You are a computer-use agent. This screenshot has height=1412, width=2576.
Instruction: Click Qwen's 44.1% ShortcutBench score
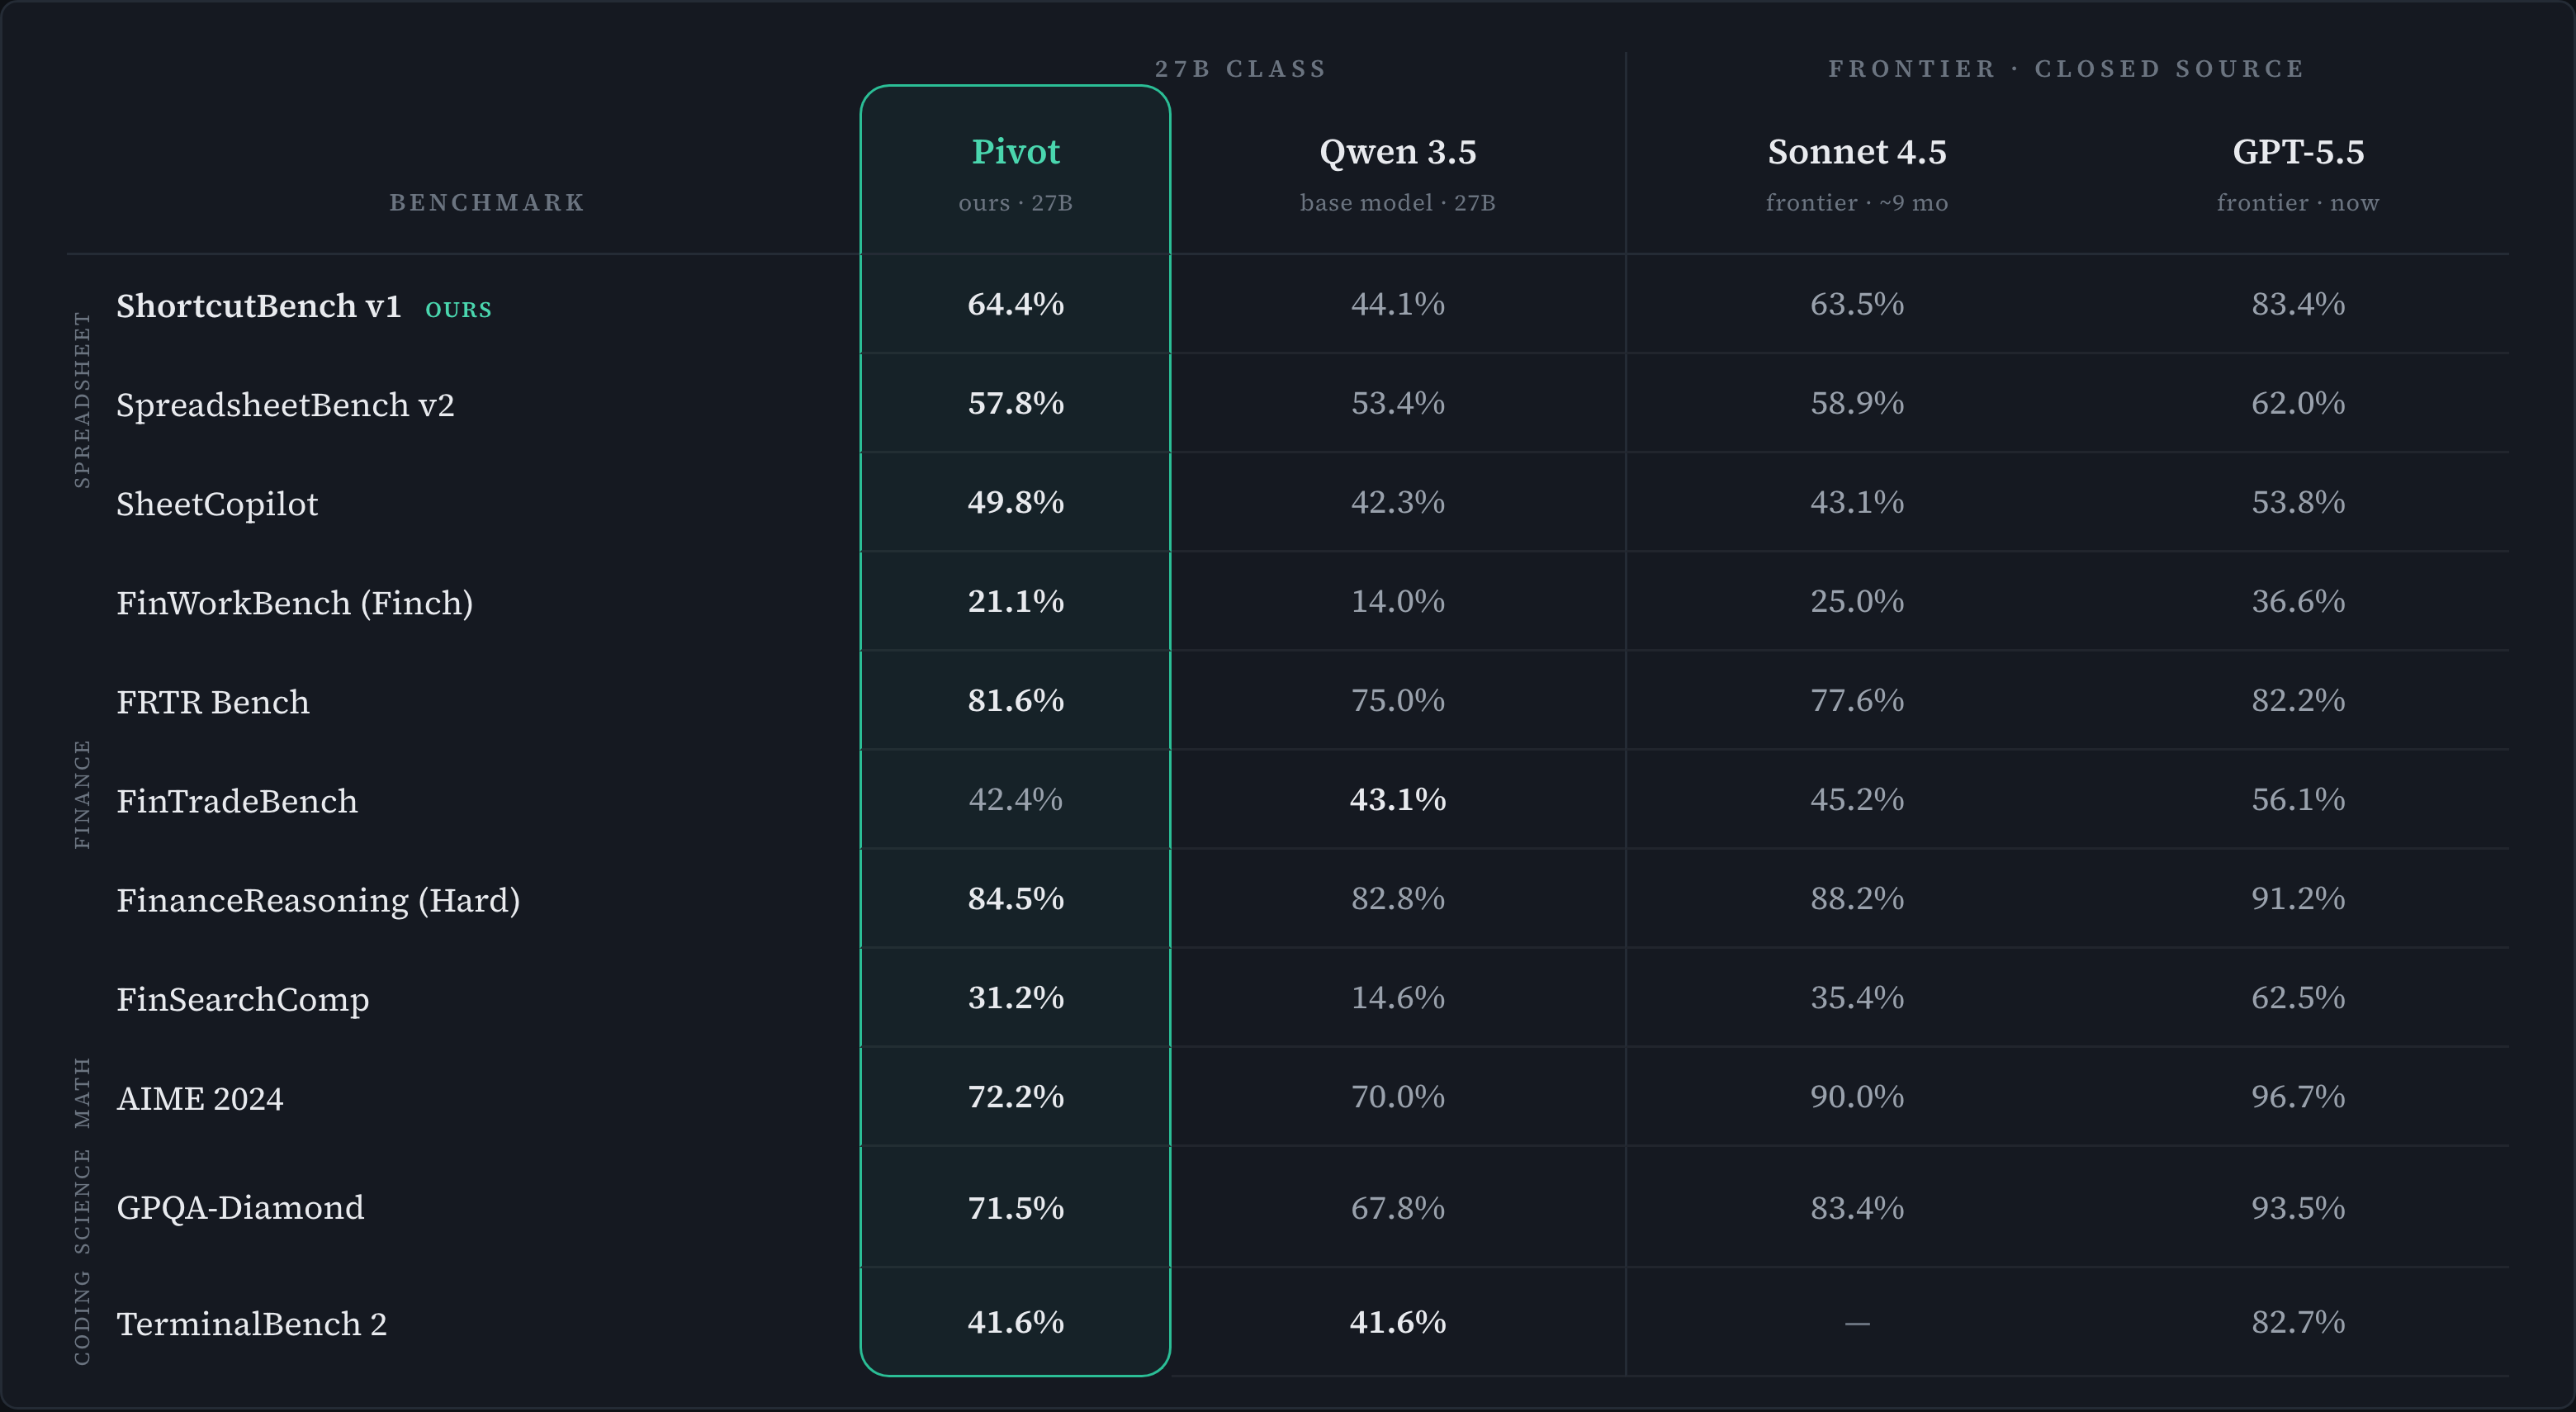click(1397, 304)
